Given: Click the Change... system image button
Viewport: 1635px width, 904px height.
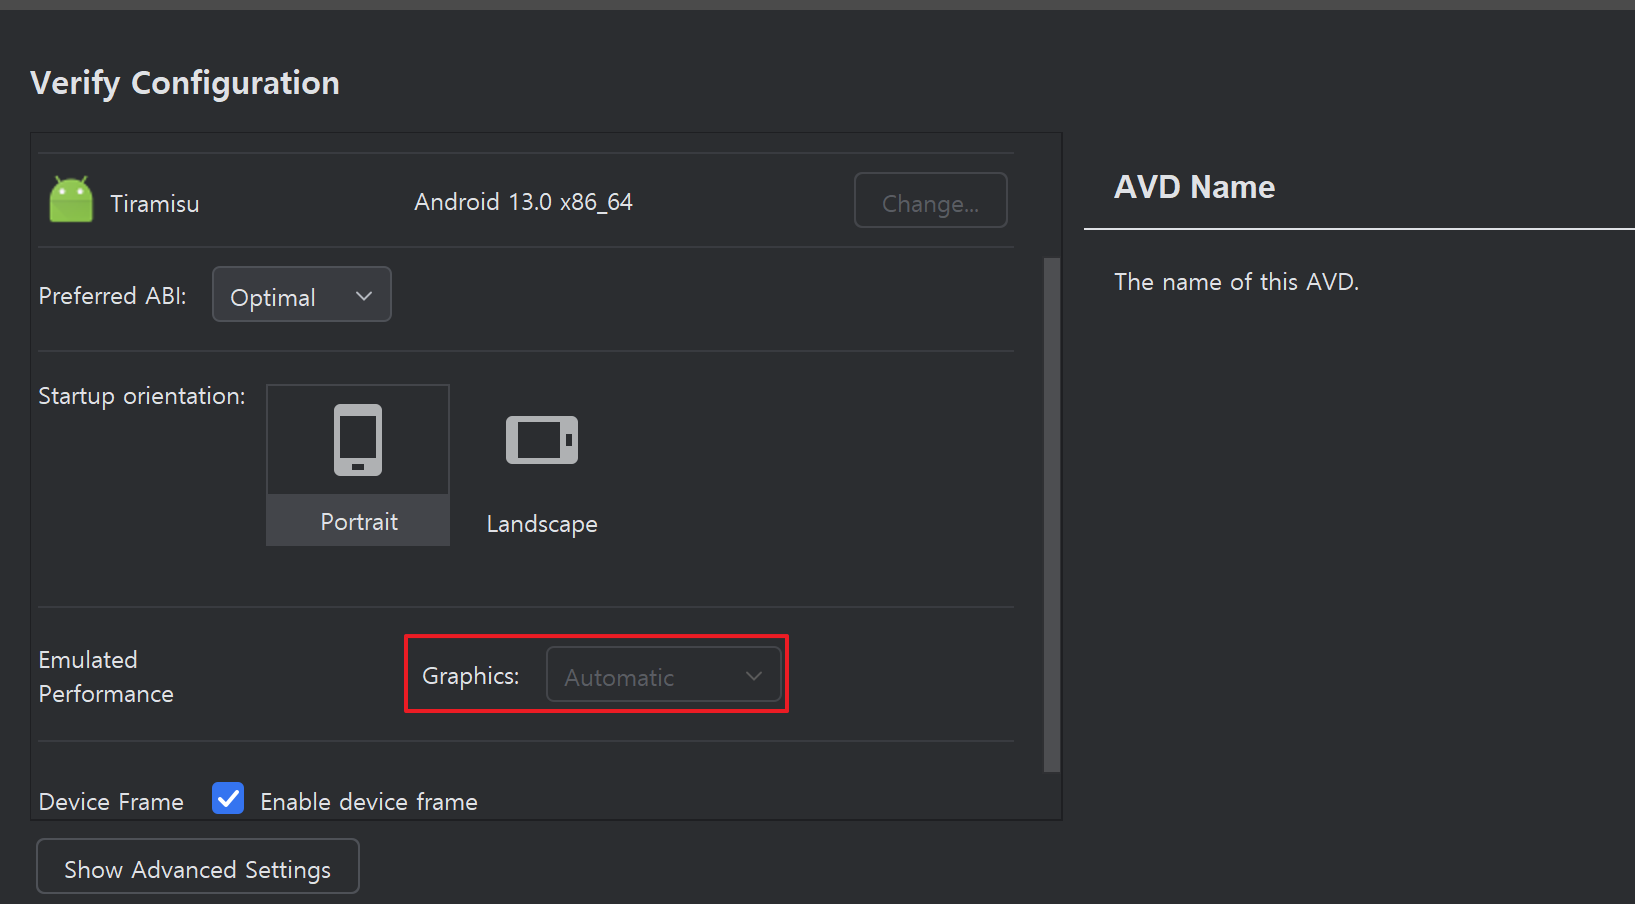Looking at the screenshot, I should tap(930, 200).
